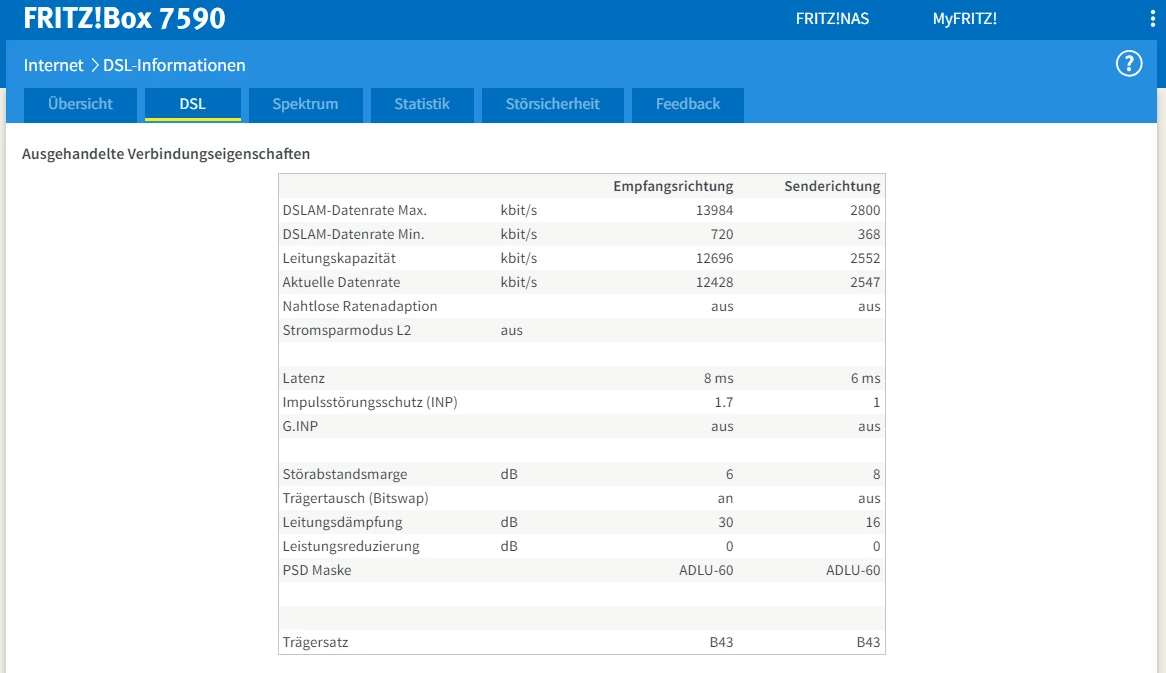Select the DSL tab
The width and height of the screenshot is (1166, 673).
(x=192, y=104)
